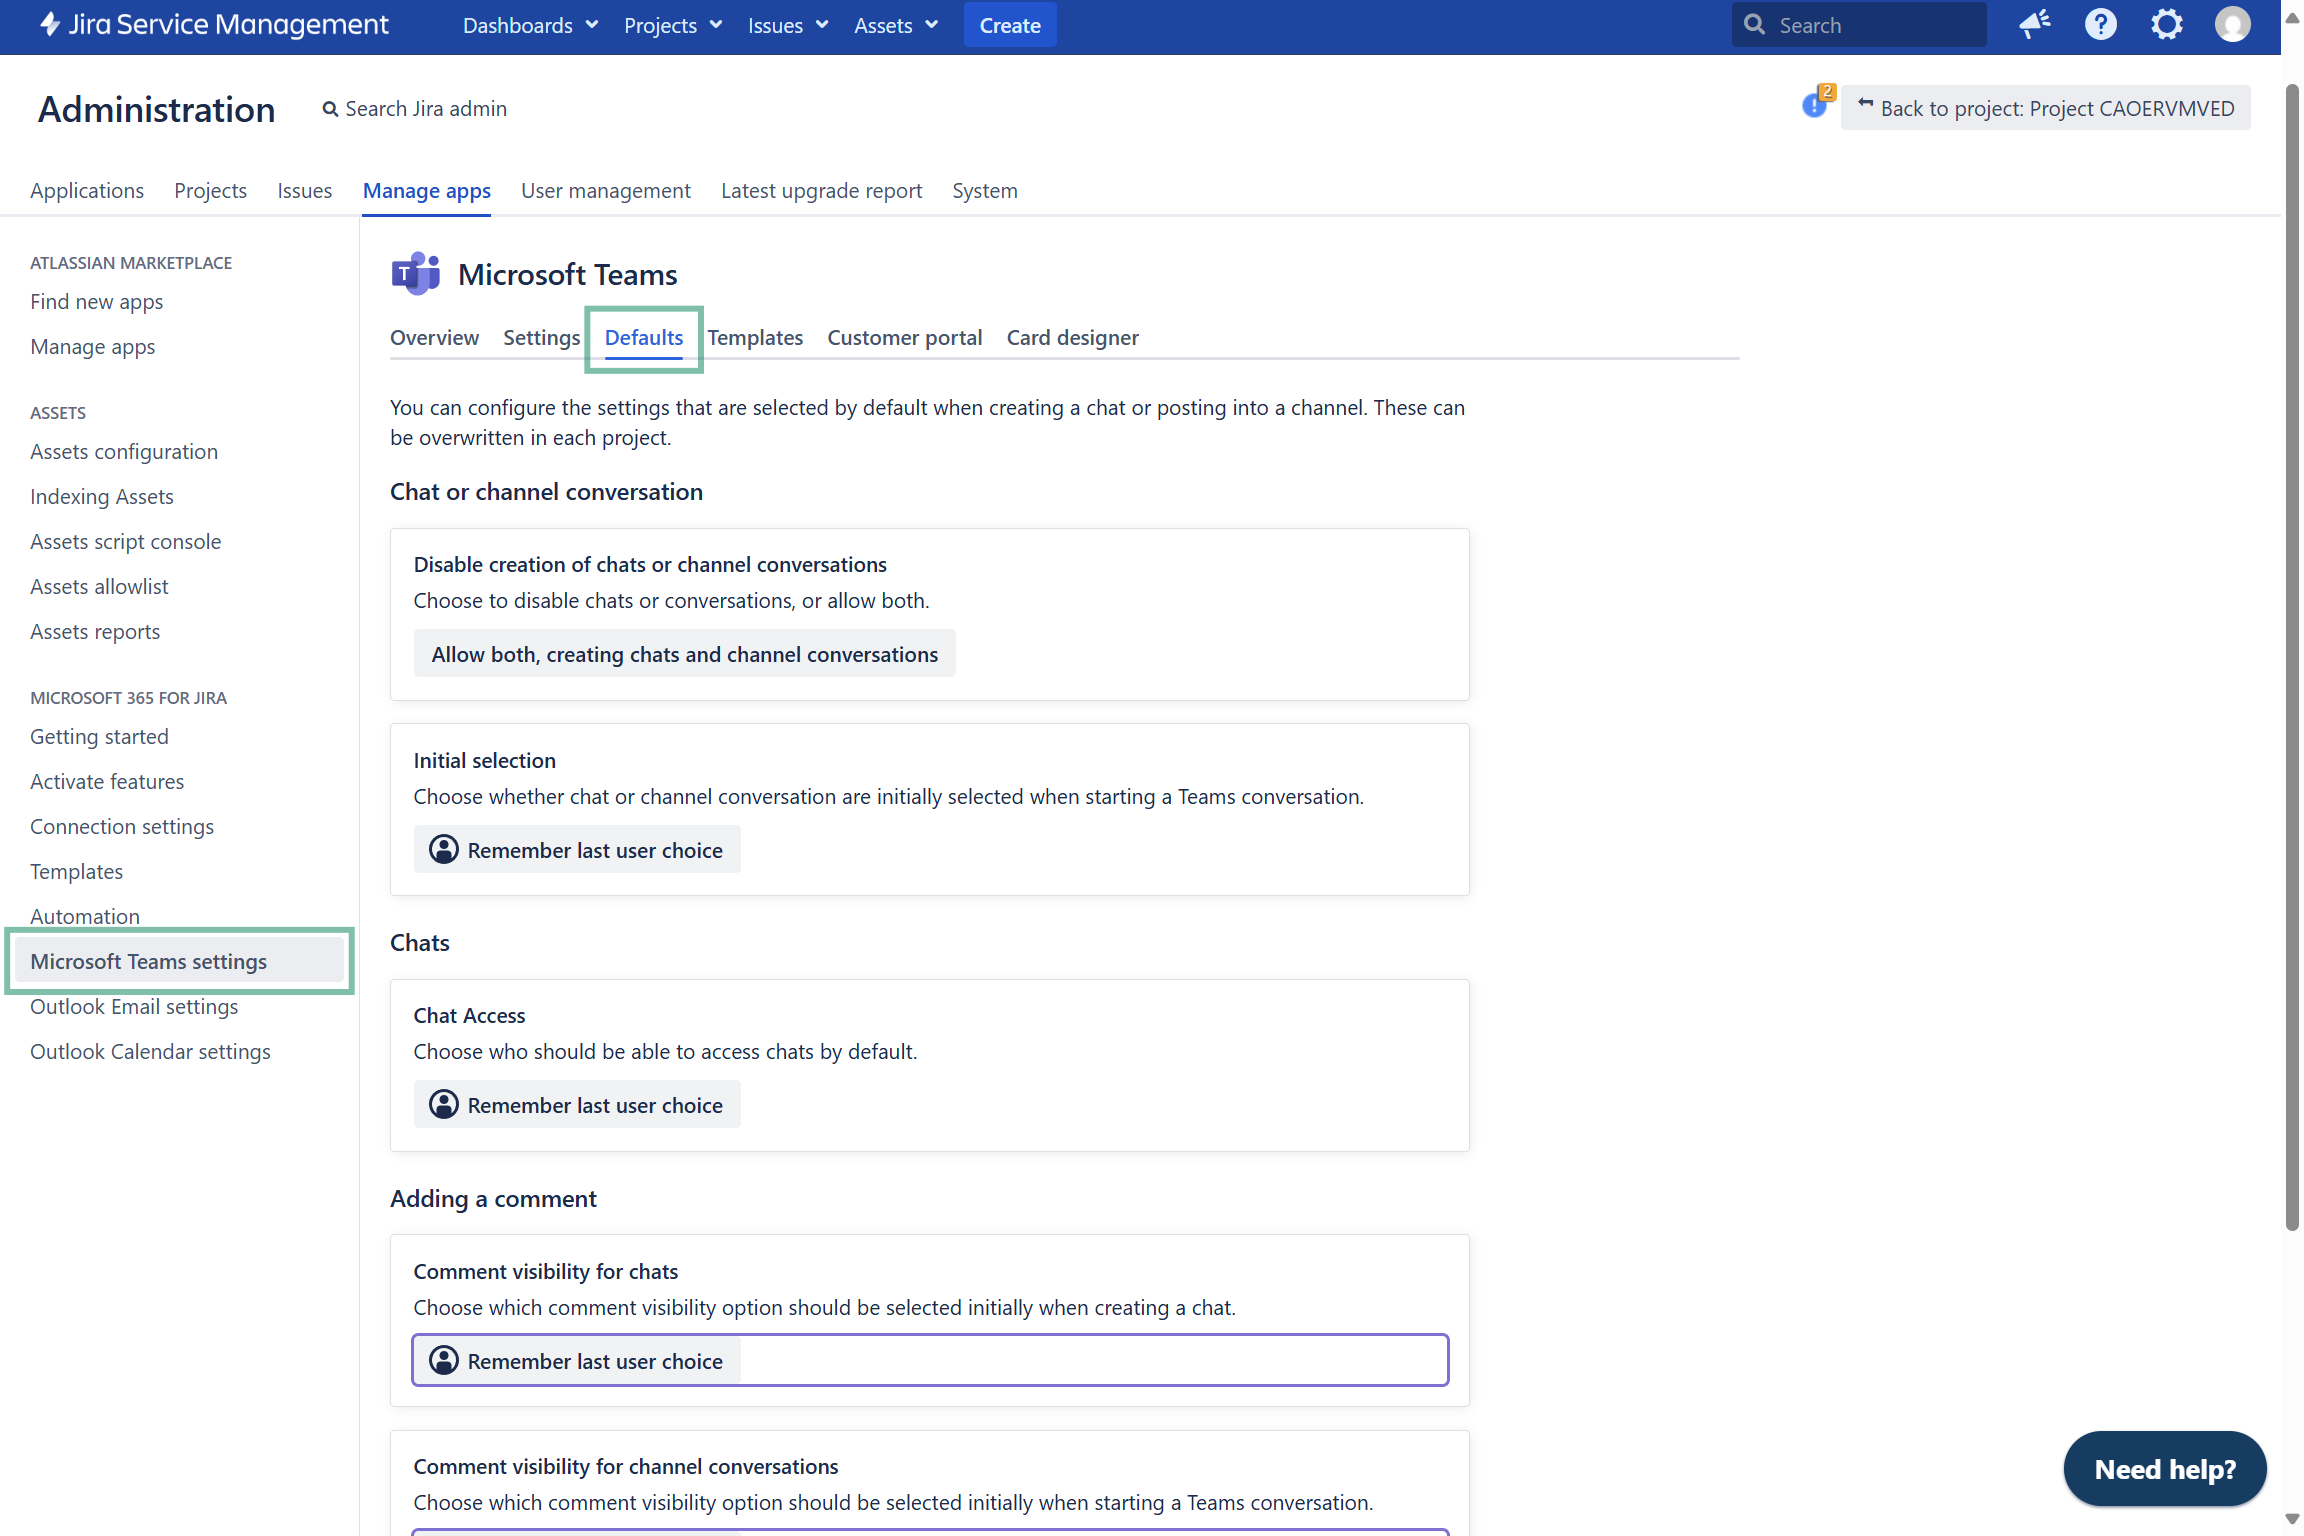Open the user profile avatar
This screenshot has width=2304, height=1536.
(2232, 25)
